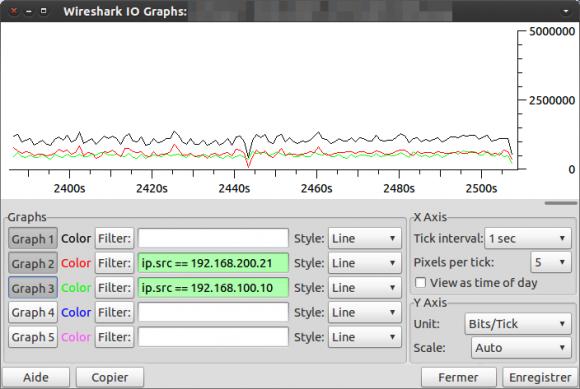Open the Pixels per tick dropdown
The image size is (580, 389).
(551, 263)
